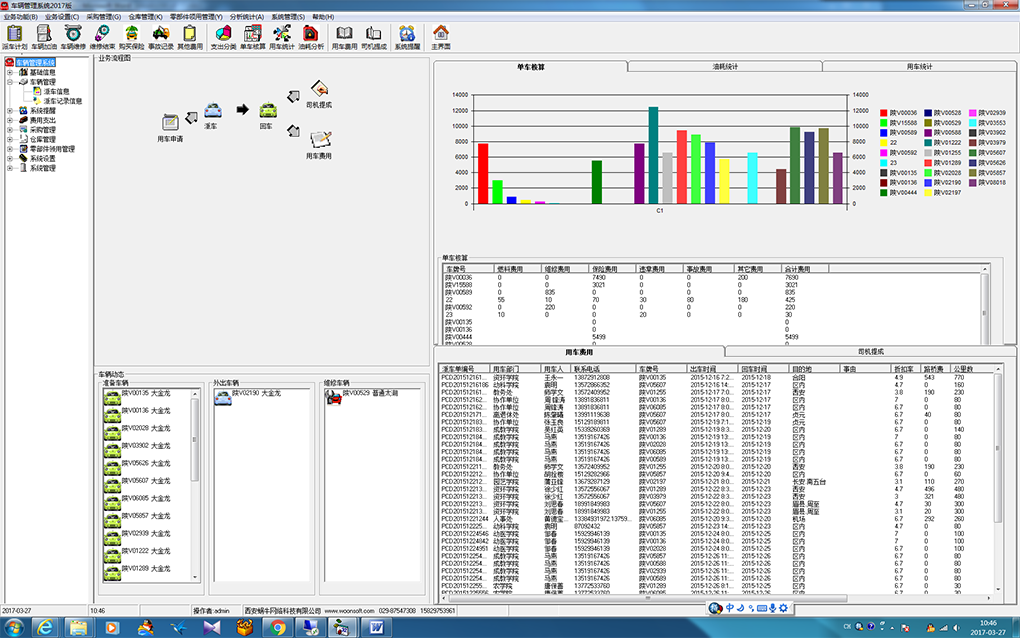This screenshot has height=638, width=1020.
Task: Select the 司机提成 icon in the flowchart
Action: (319, 90)
